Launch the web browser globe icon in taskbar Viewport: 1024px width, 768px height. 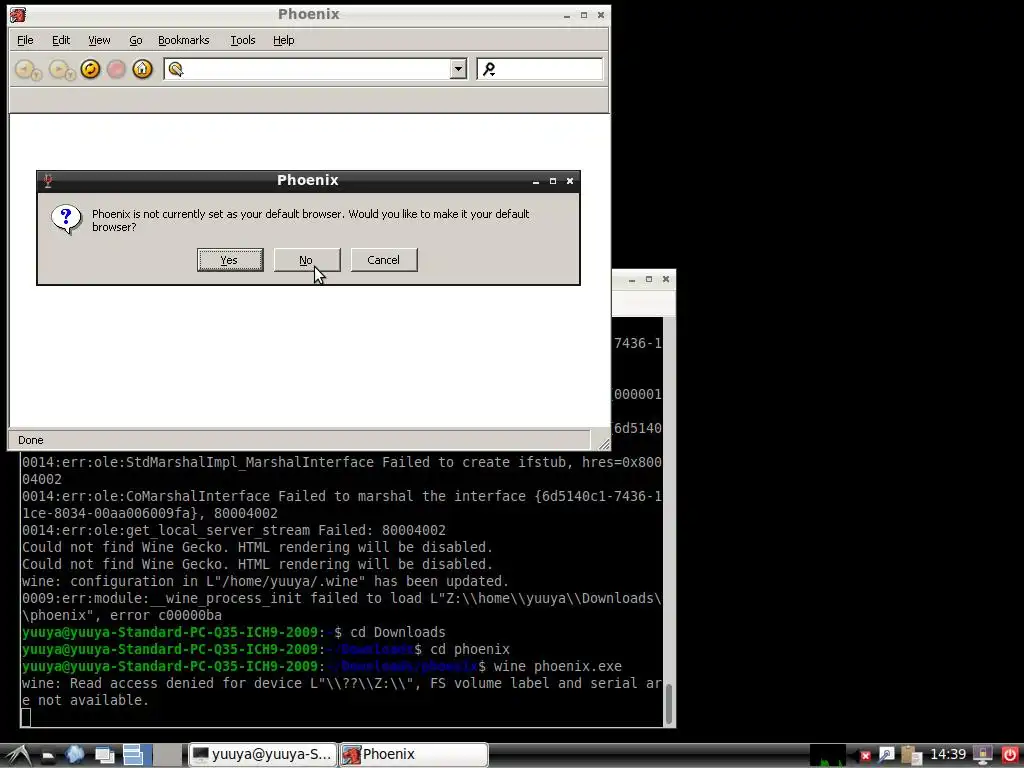point(74,755)
